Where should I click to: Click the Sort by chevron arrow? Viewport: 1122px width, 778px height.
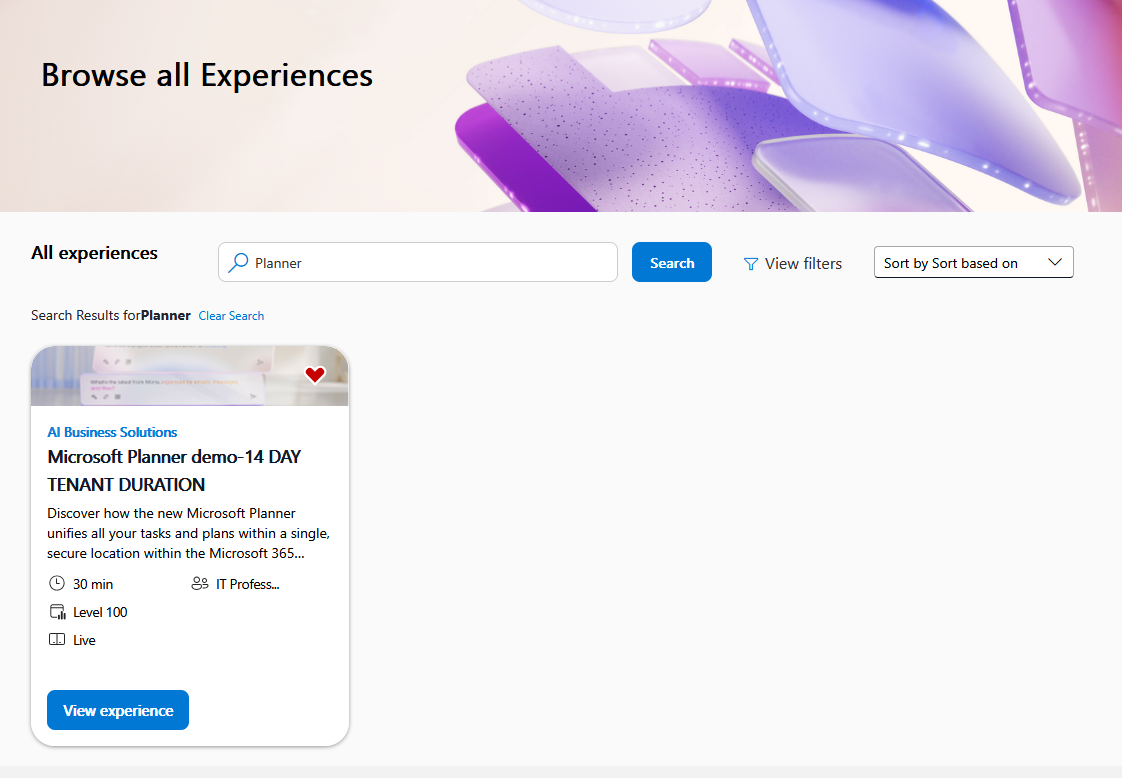click(1054, 262)
